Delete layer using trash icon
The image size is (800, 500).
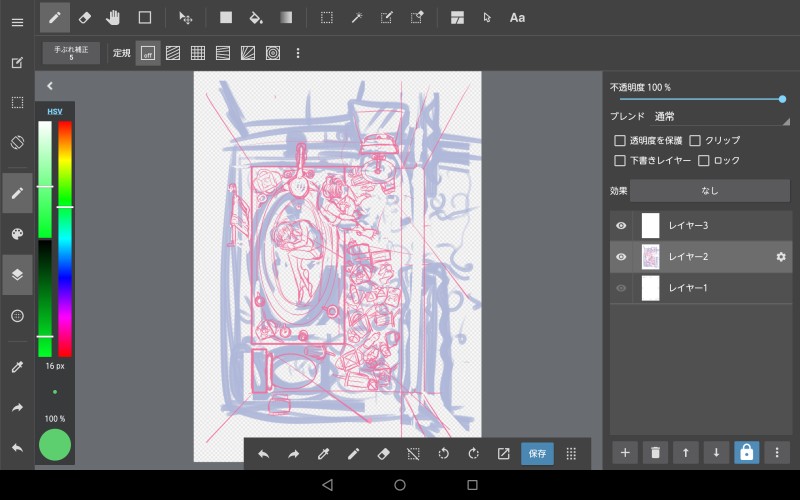point(655,452)
